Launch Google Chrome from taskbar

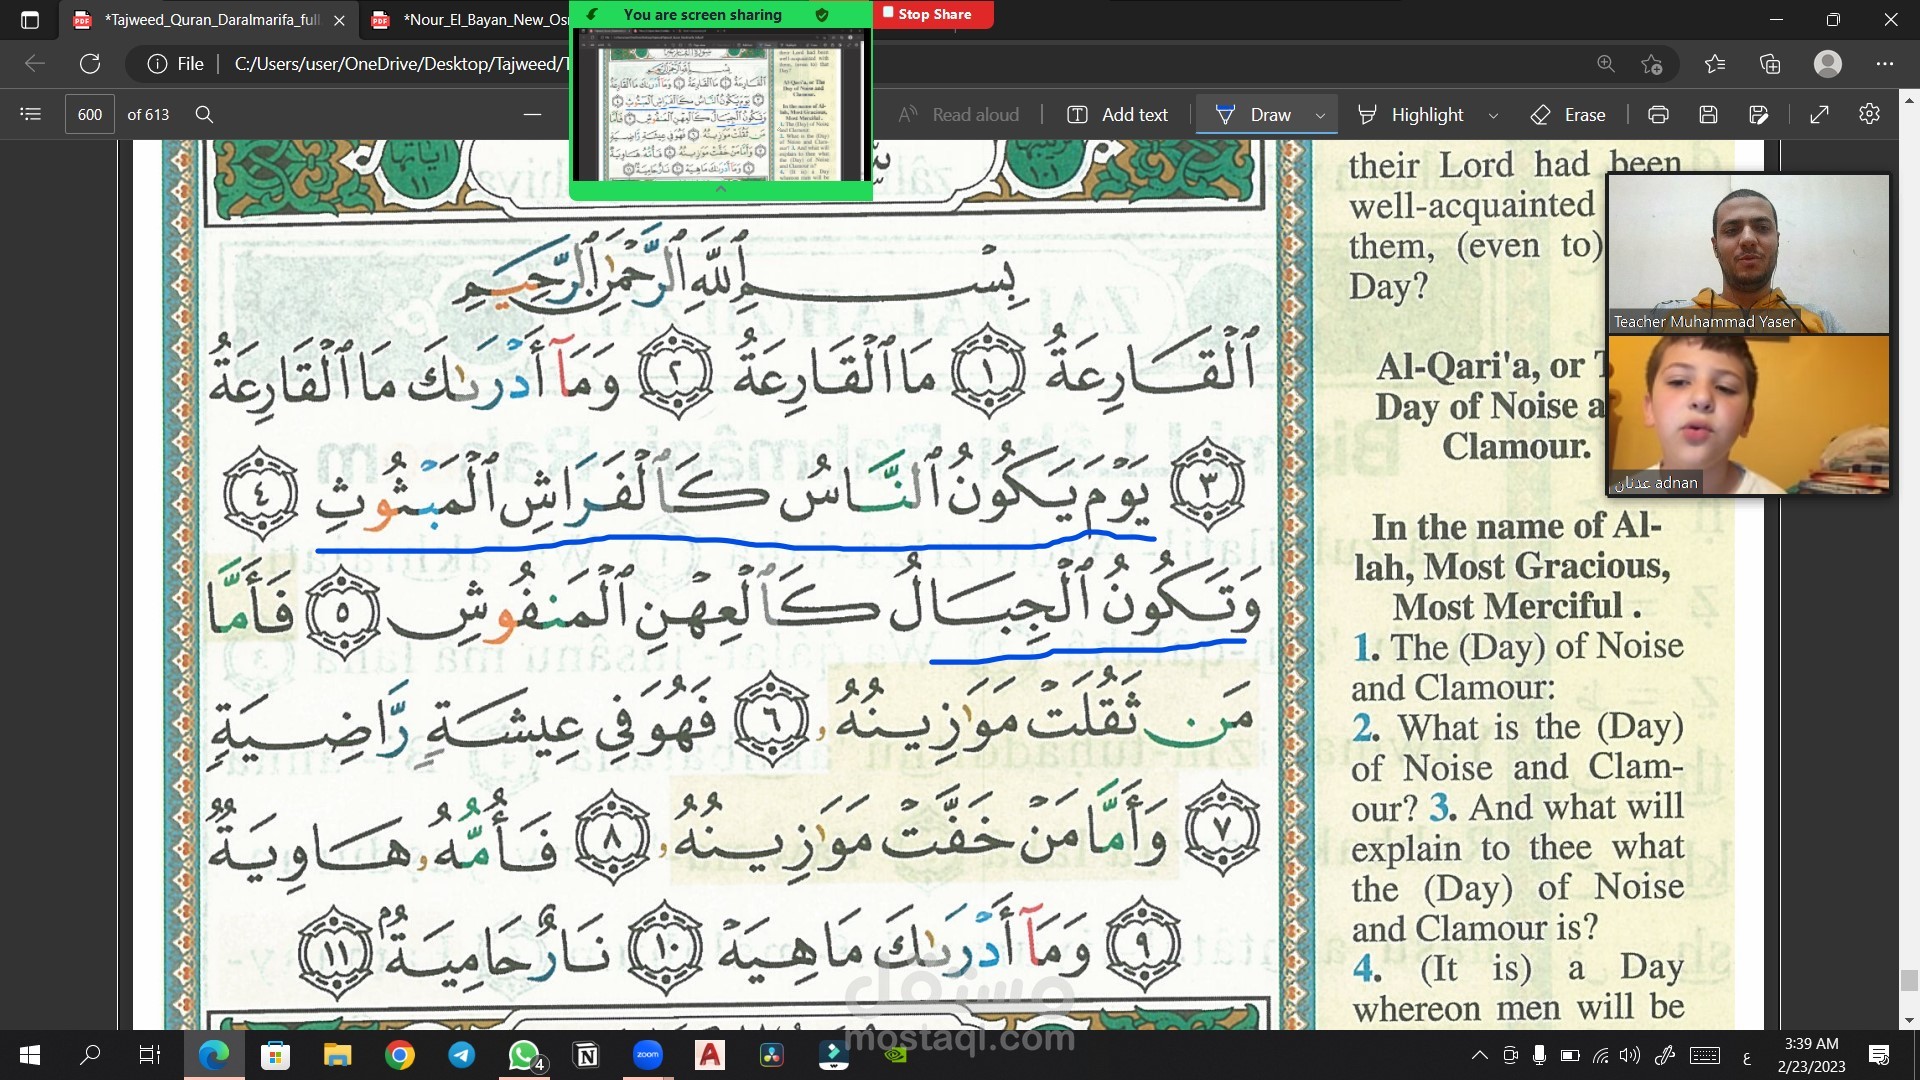399,1055
